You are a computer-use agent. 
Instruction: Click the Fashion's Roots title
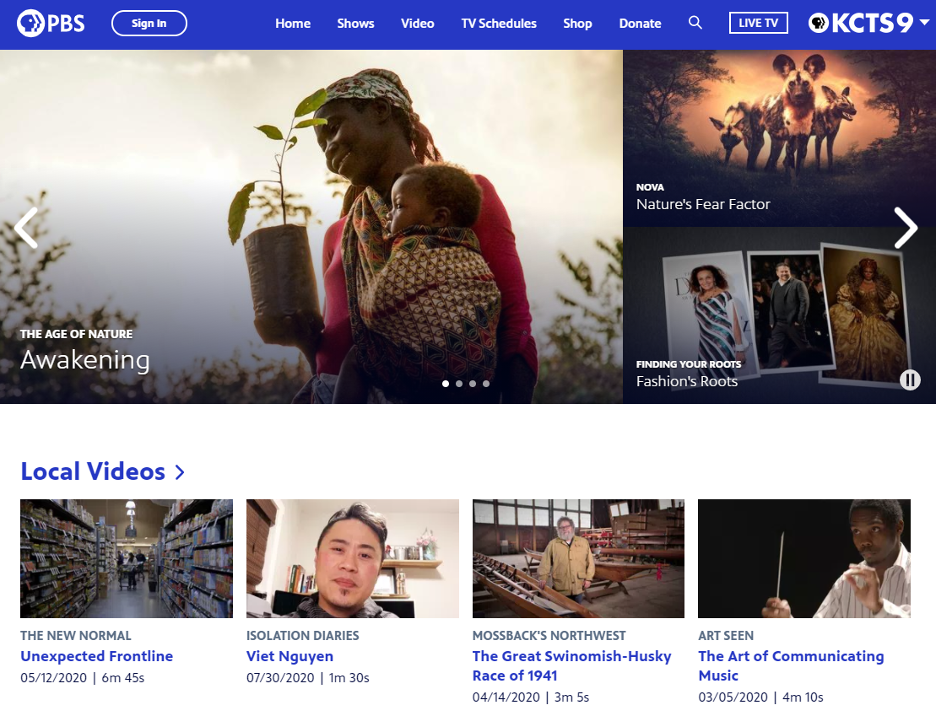point(686,381)
